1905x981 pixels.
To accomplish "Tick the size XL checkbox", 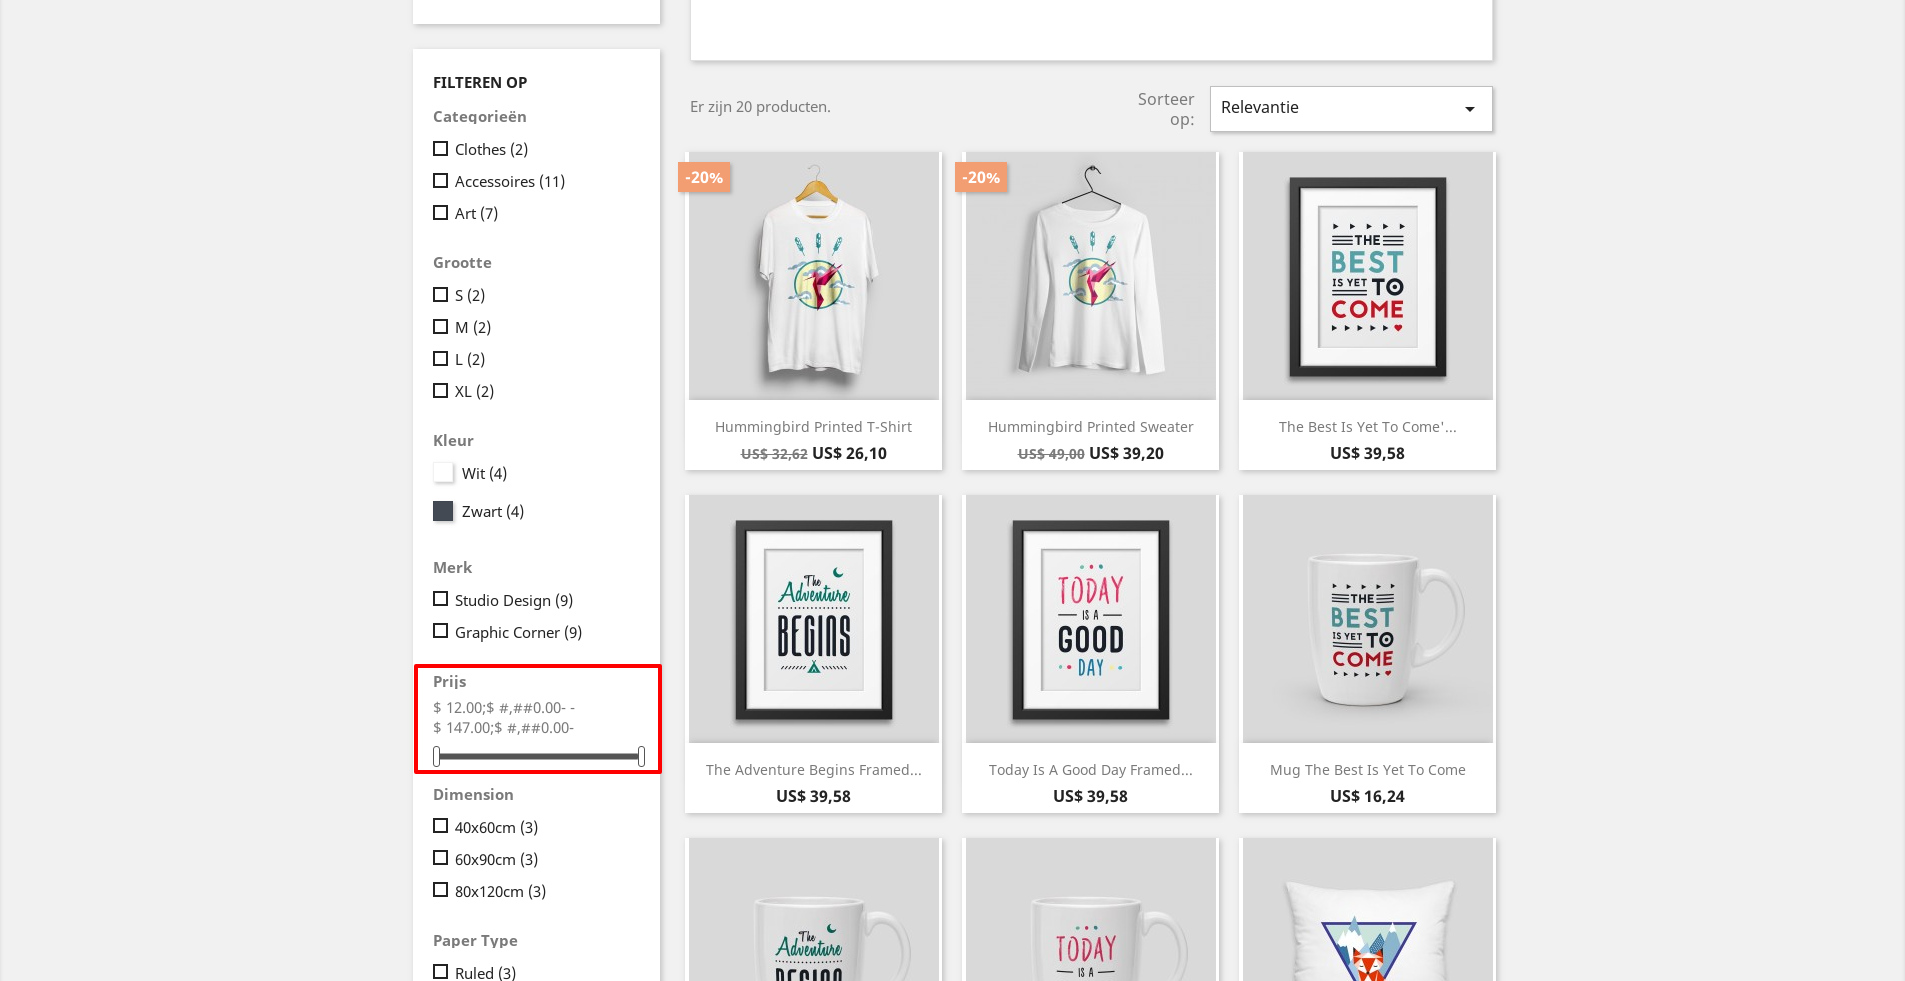I will click(x=440, y=391).
